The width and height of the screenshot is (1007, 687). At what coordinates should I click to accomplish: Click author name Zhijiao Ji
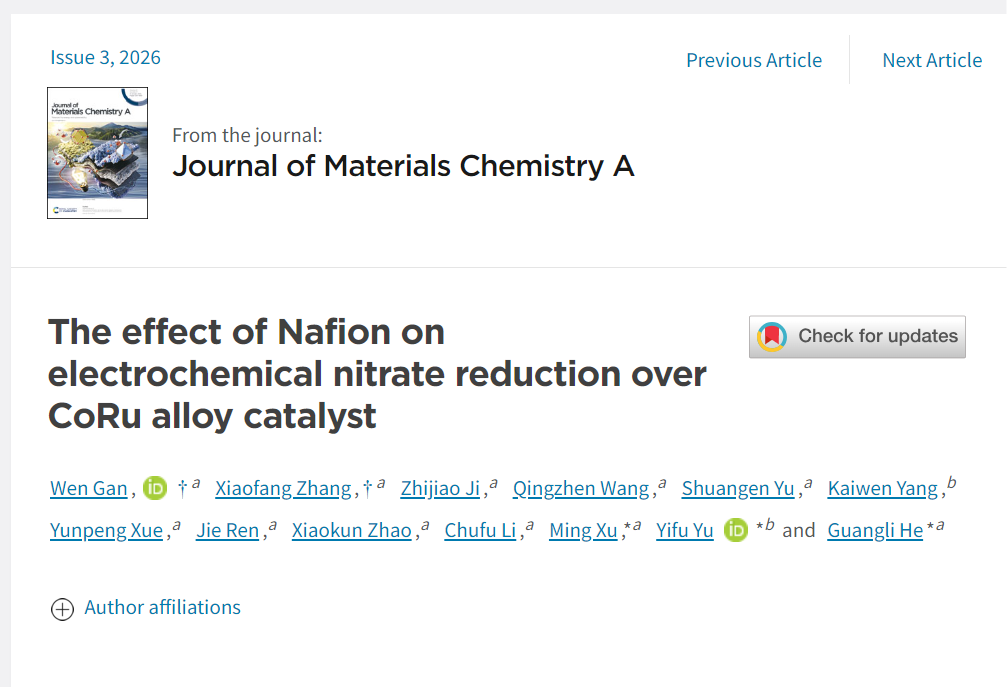pyautogui.click(x=440, y=489)
